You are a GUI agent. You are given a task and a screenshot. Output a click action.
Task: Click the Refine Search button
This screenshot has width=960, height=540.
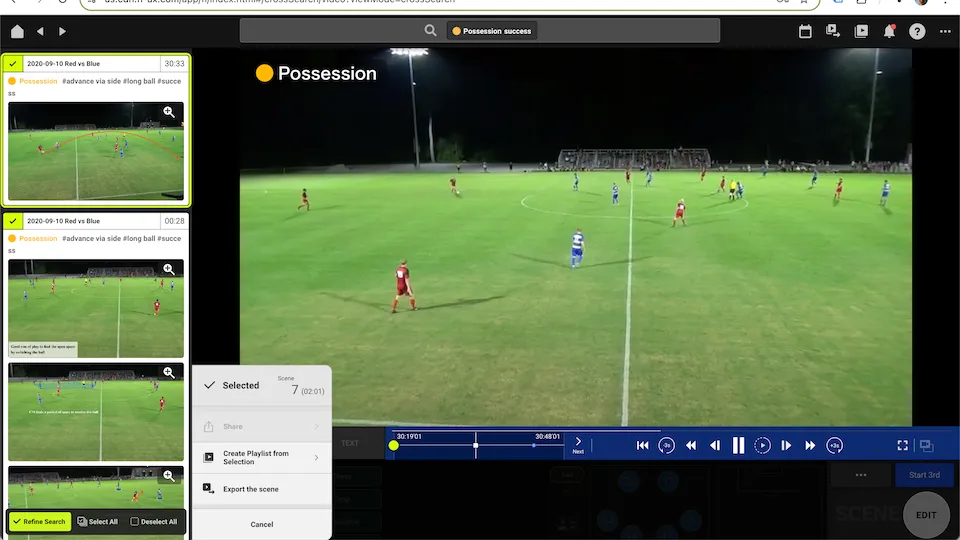[40, 522]
